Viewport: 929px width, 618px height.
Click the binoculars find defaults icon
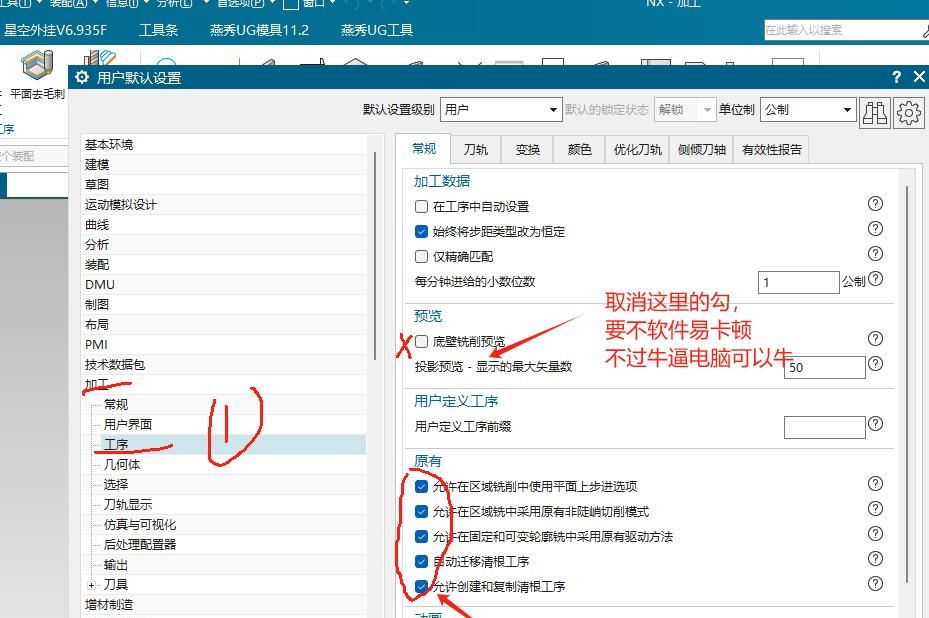pyautogui.click(x=877, y=113)
